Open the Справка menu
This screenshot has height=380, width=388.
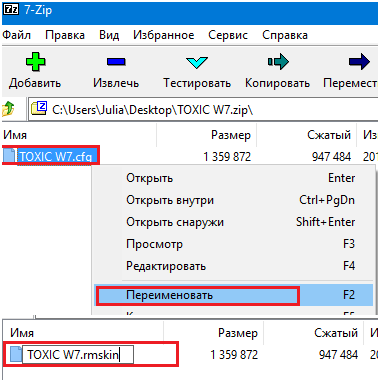coord(285,35)
